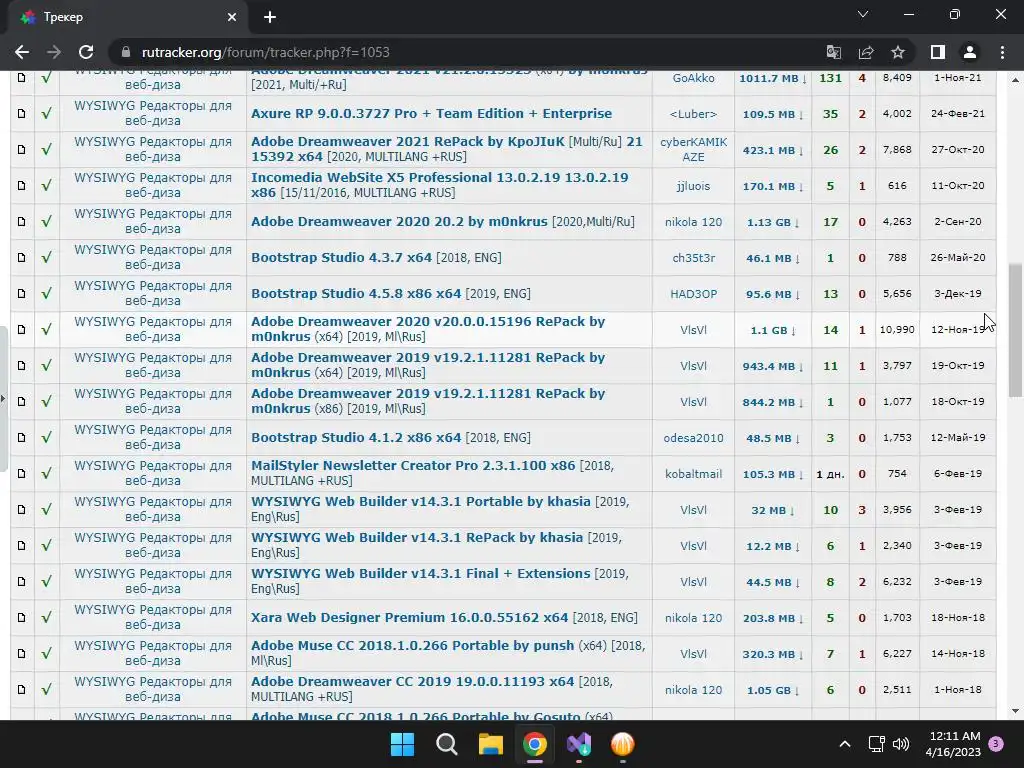Screen dimensions: 1024x768
Task: Download the 943.4 MB Dreamweaver torrent
Action: tap(773, 366)
